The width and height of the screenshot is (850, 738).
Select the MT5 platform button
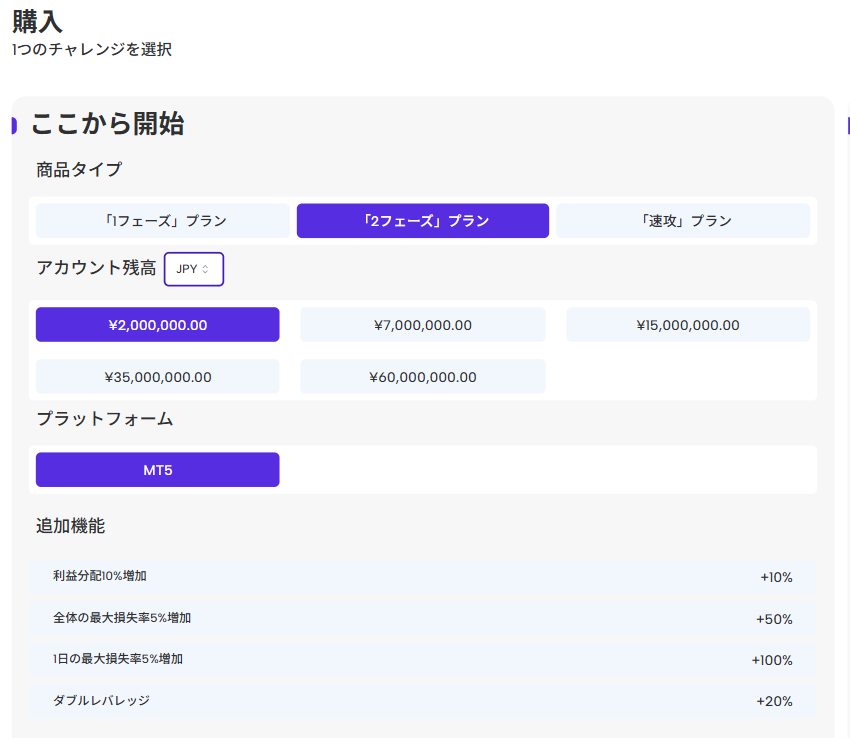click(x=158, y=470)
